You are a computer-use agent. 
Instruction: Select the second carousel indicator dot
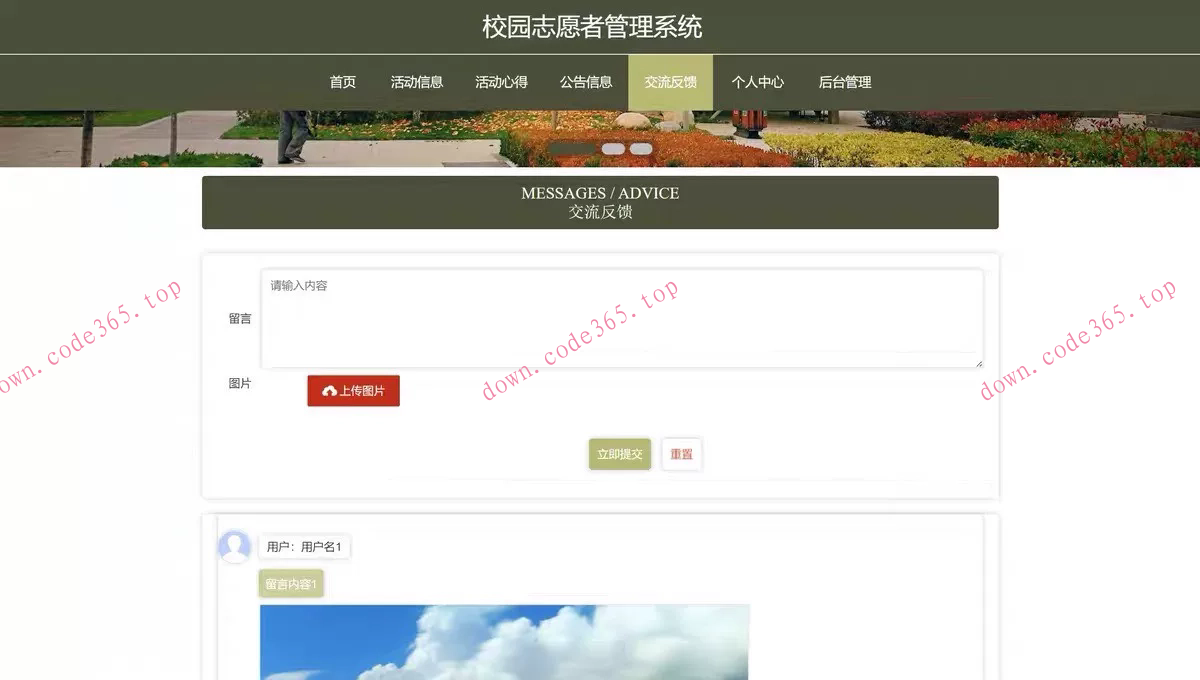tap(614, 148)
